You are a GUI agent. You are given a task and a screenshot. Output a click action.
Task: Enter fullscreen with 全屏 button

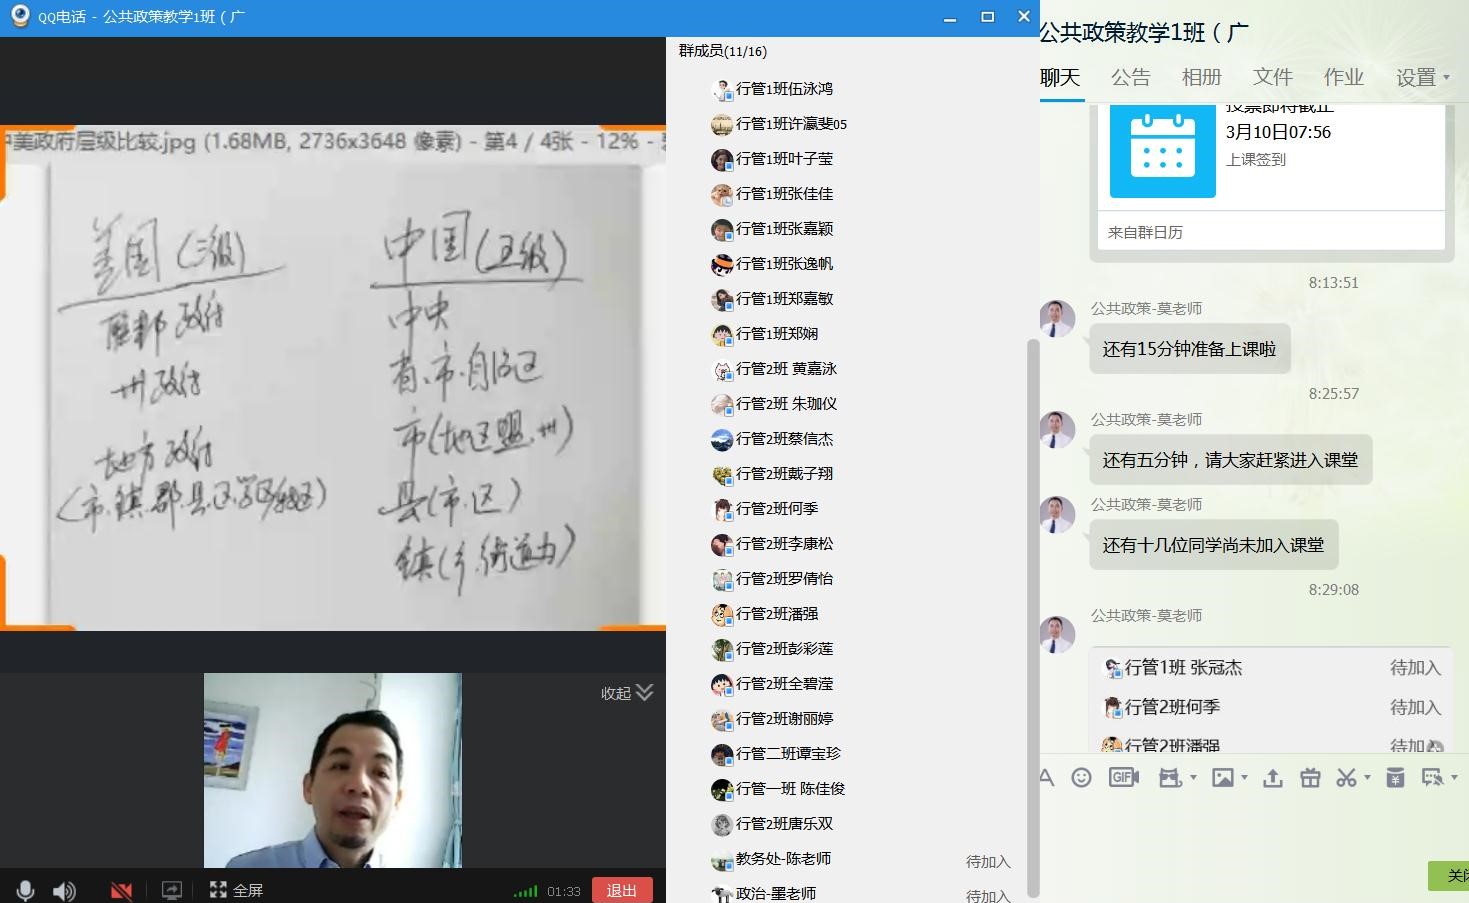click(x=237, y=890)
